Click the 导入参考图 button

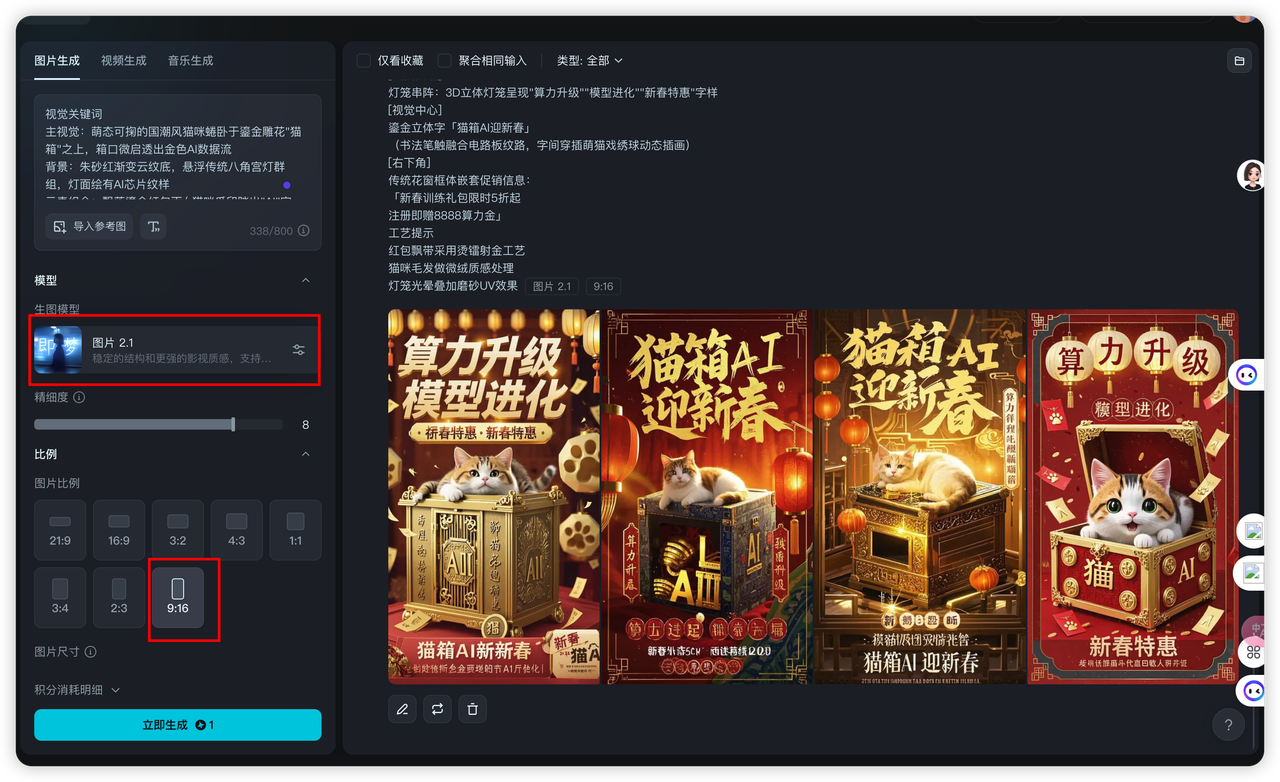point(91,227)
